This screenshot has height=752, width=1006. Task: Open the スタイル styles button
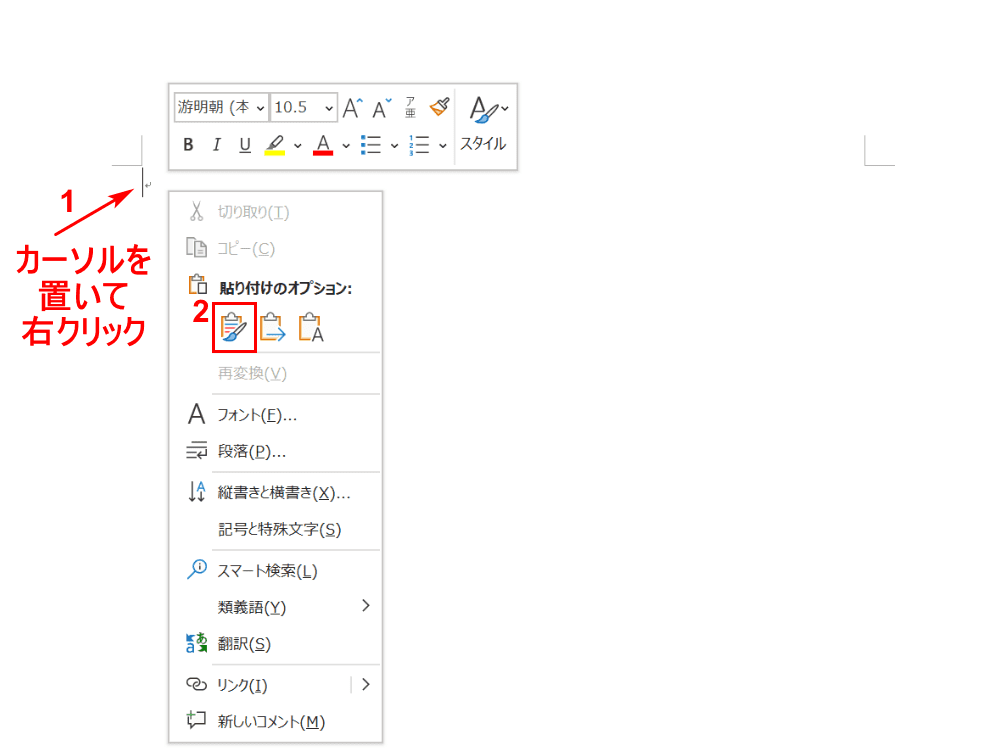(x=484, y=123)
